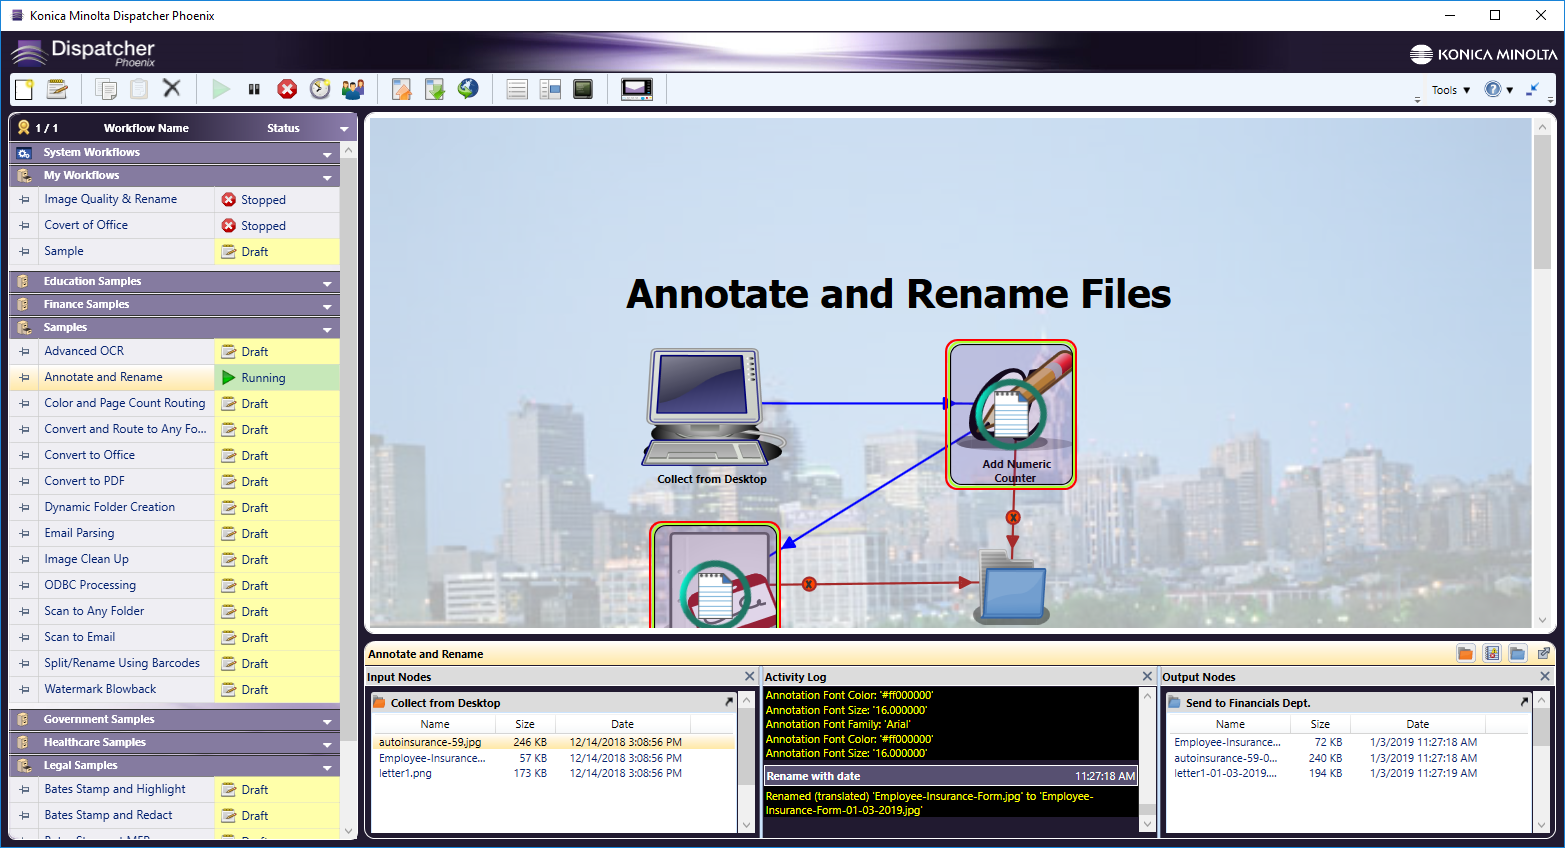Viewport: 1565px width, 848px height.
Task: Close the Activity Log pane
Action: 1148,677
